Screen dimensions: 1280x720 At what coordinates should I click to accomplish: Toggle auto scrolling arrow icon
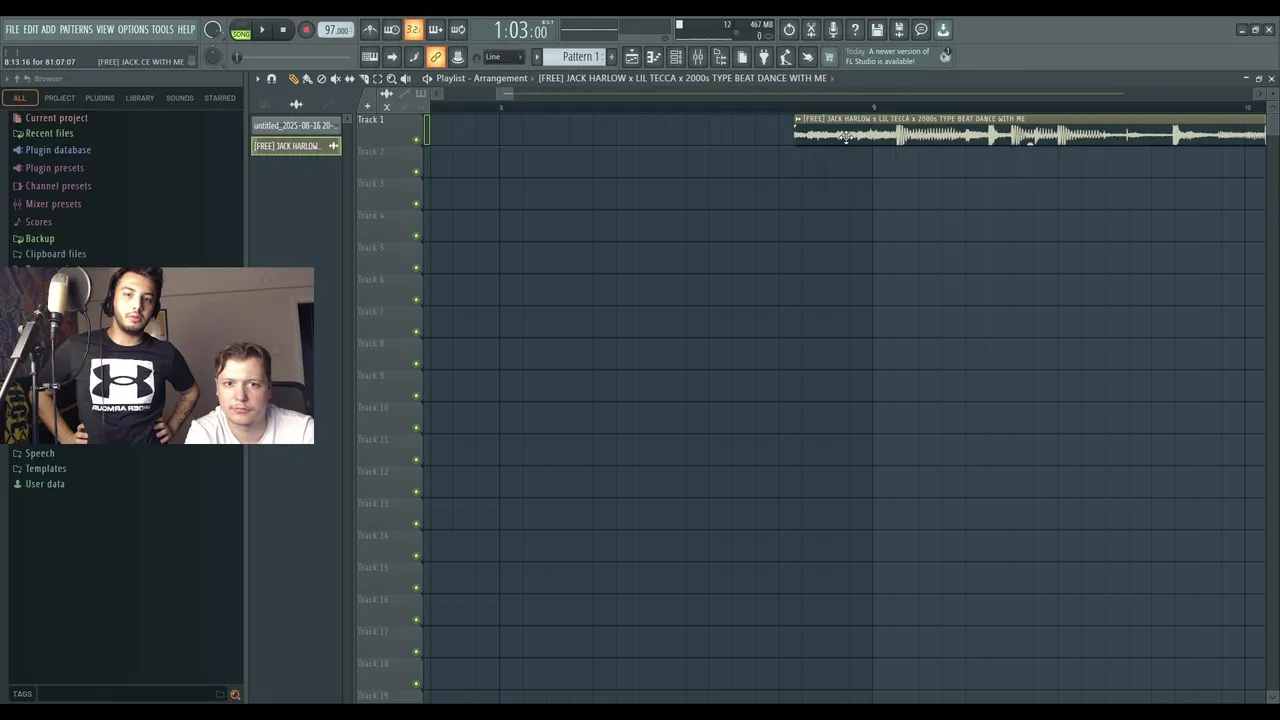(392, 57)
